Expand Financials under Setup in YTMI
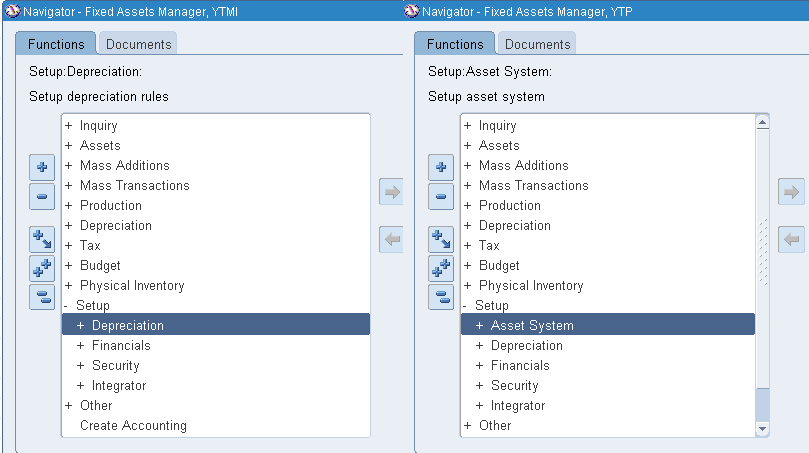This screenshot has height=453, width=809. point(80,346)
